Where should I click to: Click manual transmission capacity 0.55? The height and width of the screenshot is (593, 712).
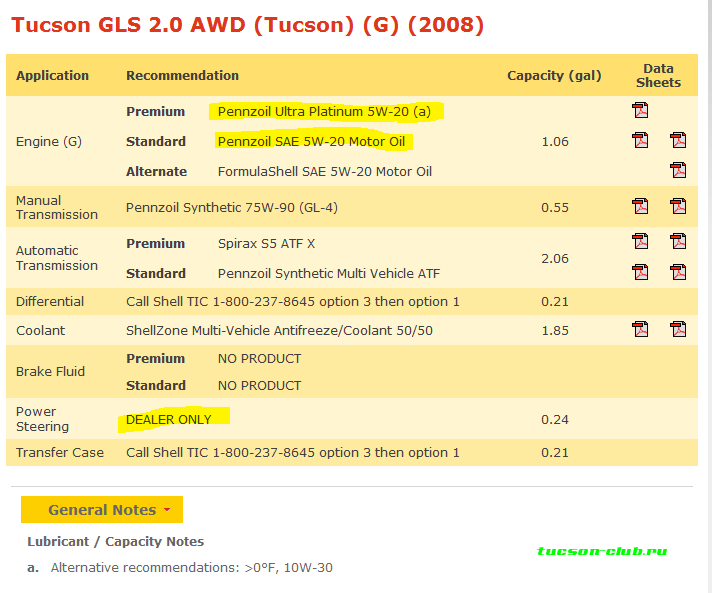tap(555, 208)
